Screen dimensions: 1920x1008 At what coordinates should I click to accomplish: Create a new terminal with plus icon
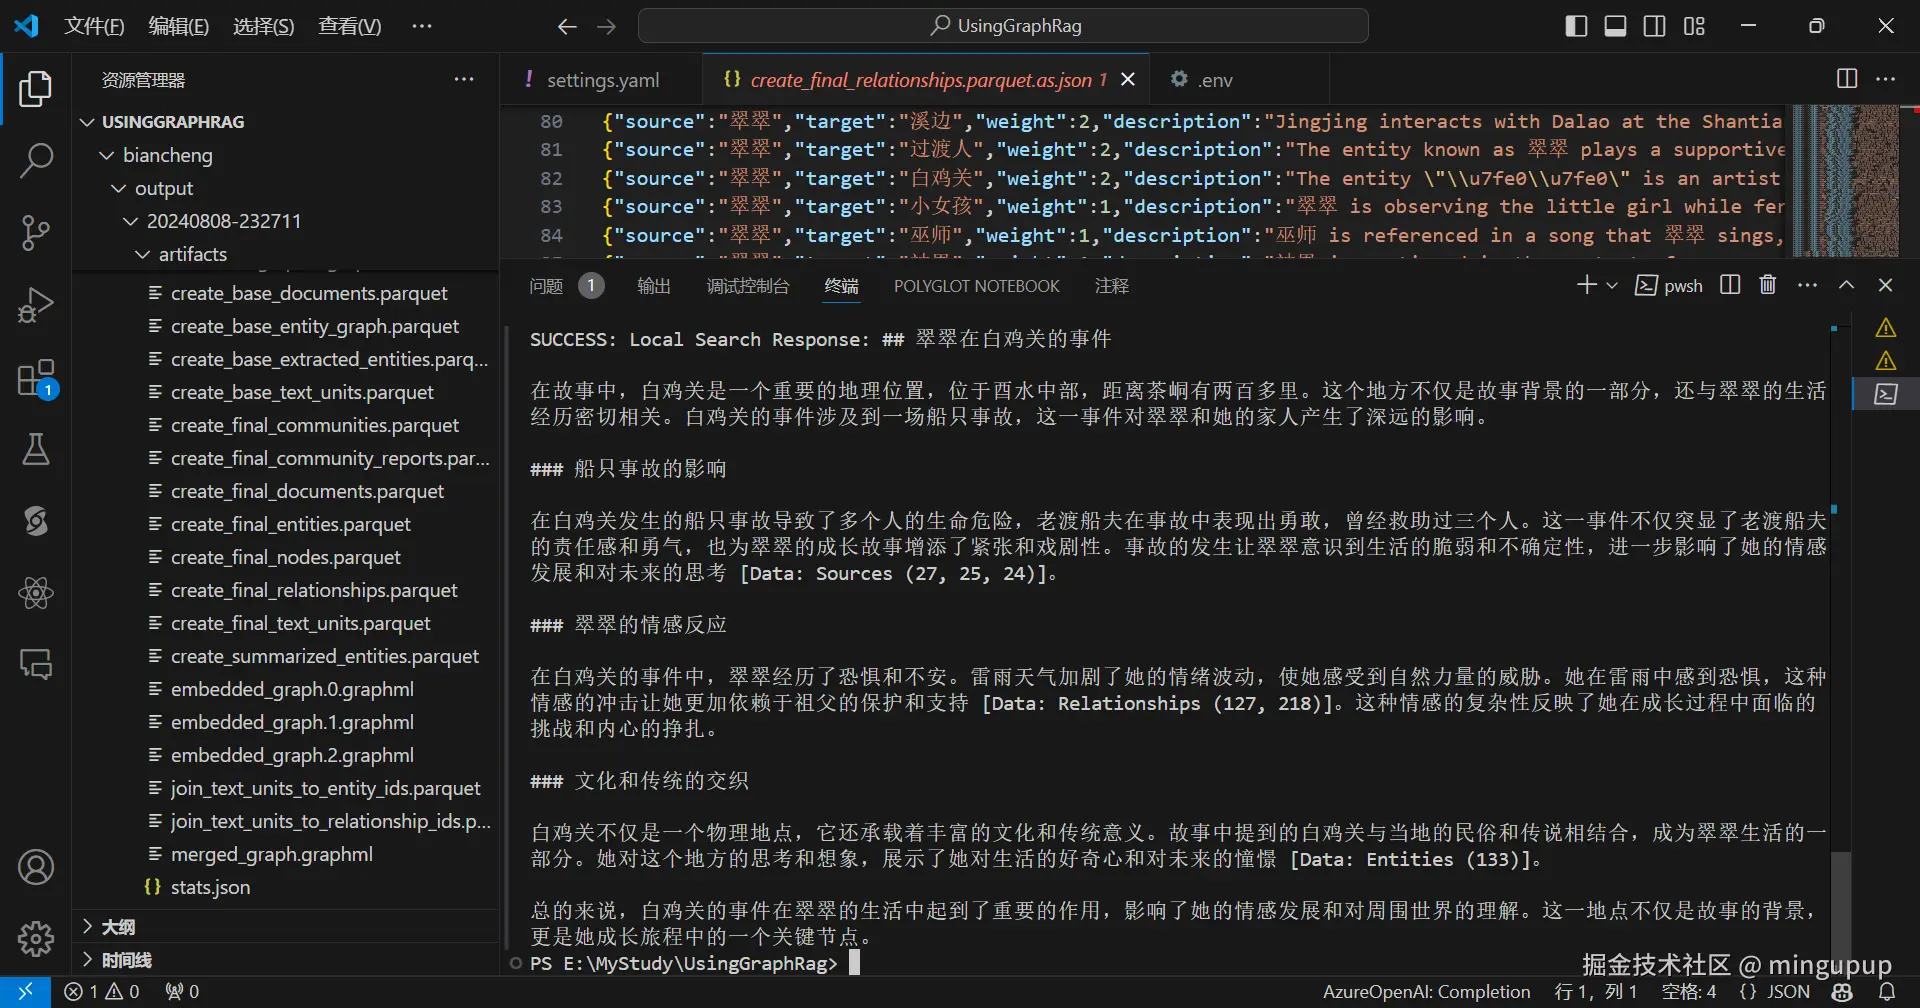(x=1586, y=285)
